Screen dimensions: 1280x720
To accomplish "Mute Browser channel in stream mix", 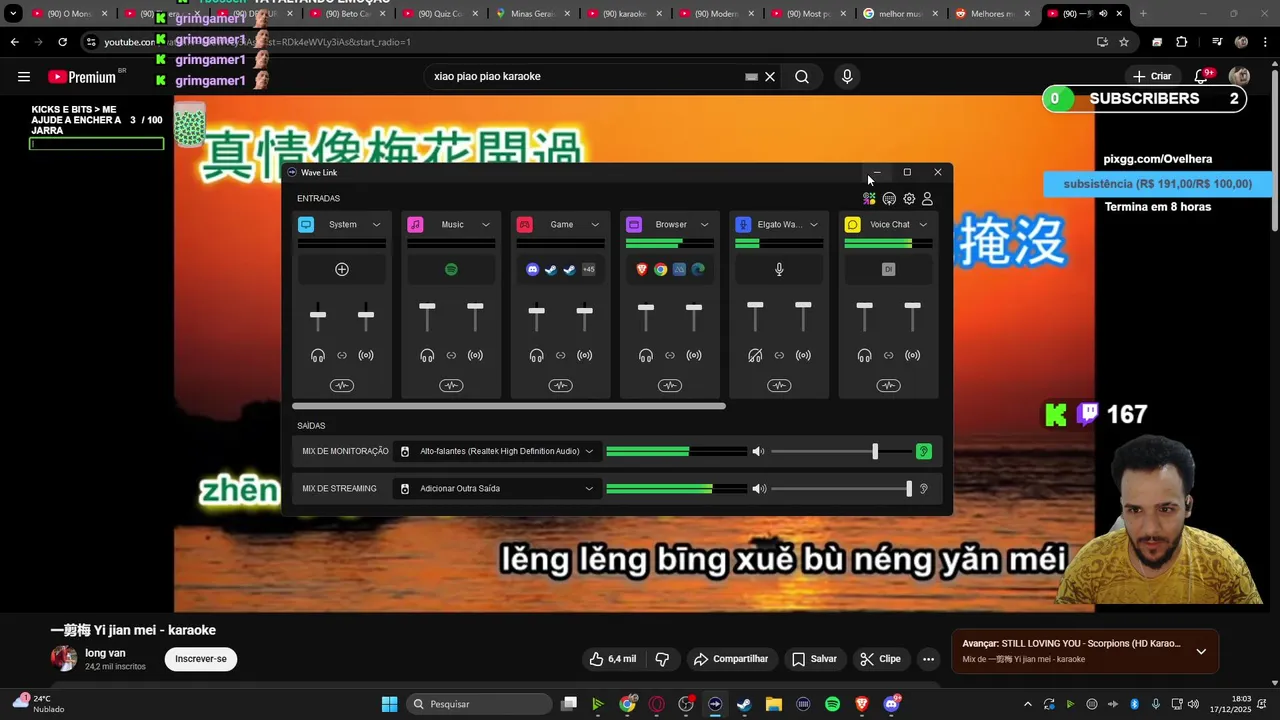I will tap(694, 355).
